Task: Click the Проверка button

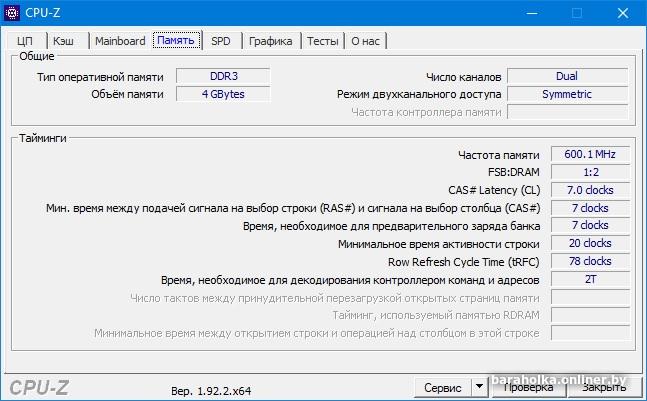Action: (x=528, y=387)
